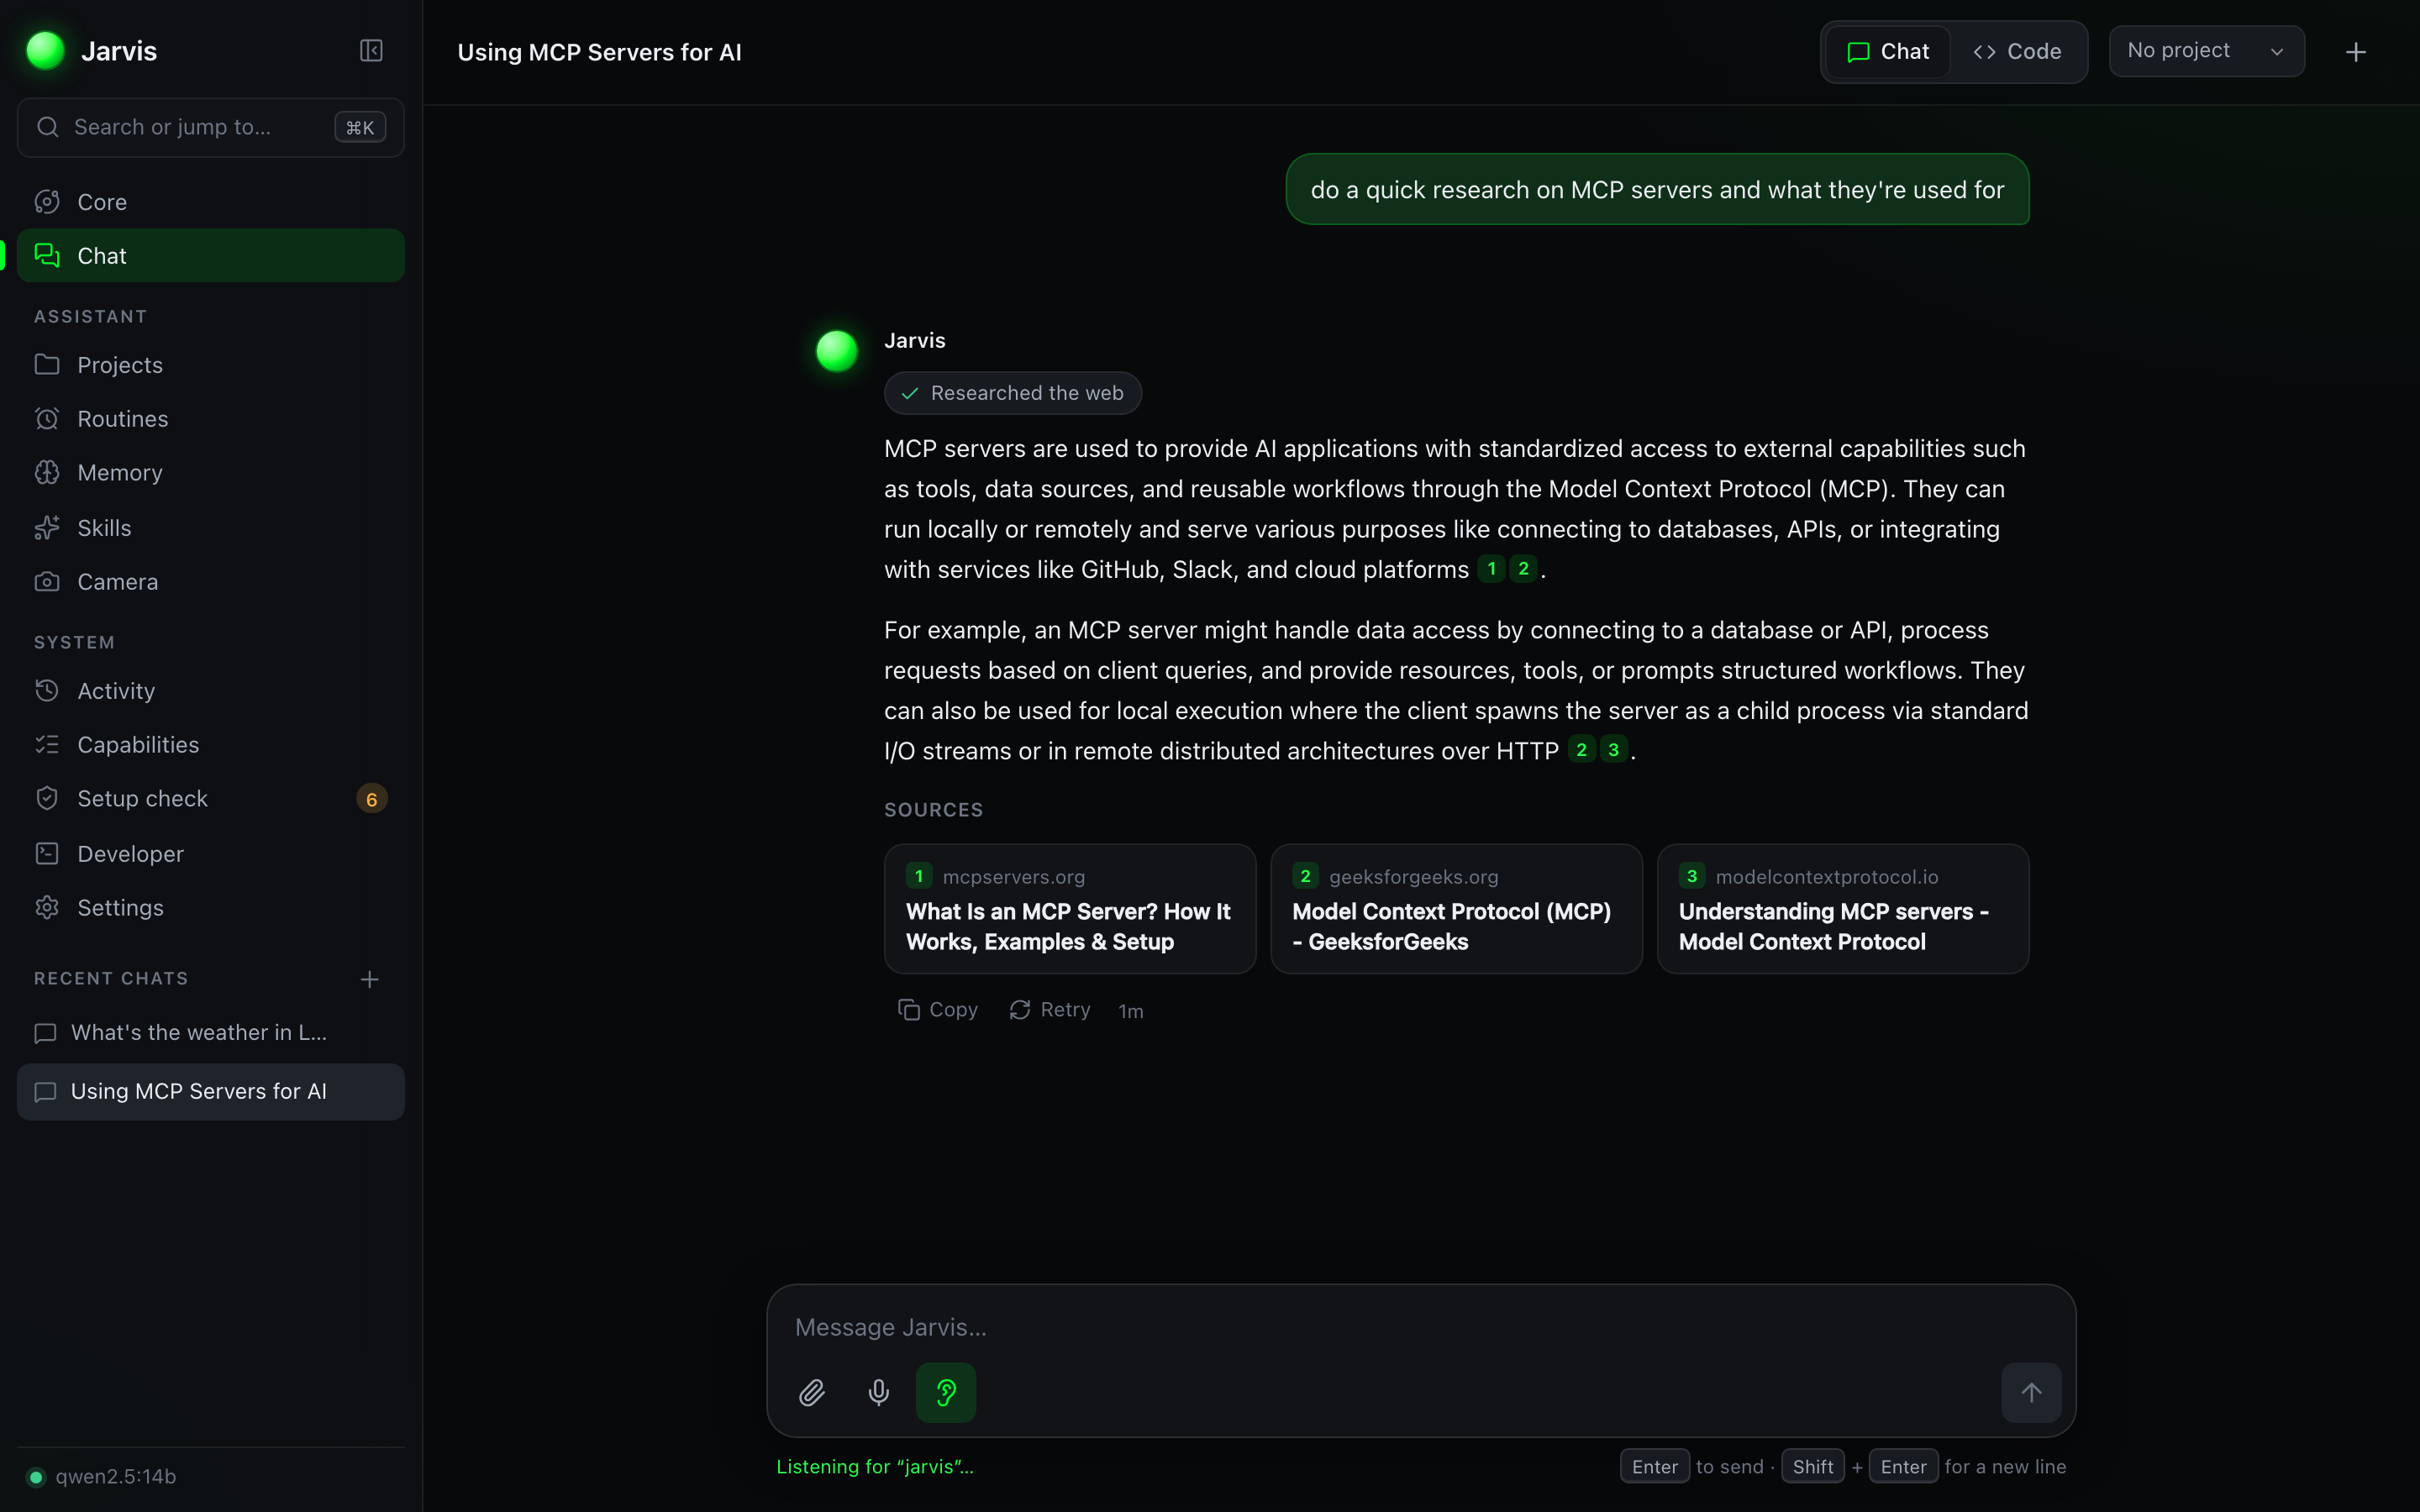Viewport: 2420px width, 1512px height.
Task: Open Activity in the sidebar
Action: (x=211, y=691)
